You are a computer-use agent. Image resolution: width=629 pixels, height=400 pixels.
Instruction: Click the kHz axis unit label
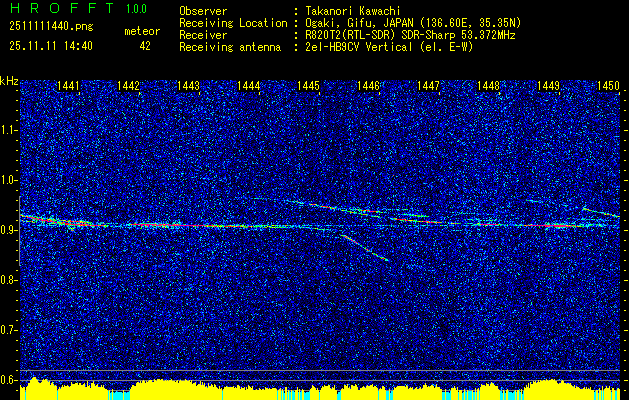pos(9,81)
